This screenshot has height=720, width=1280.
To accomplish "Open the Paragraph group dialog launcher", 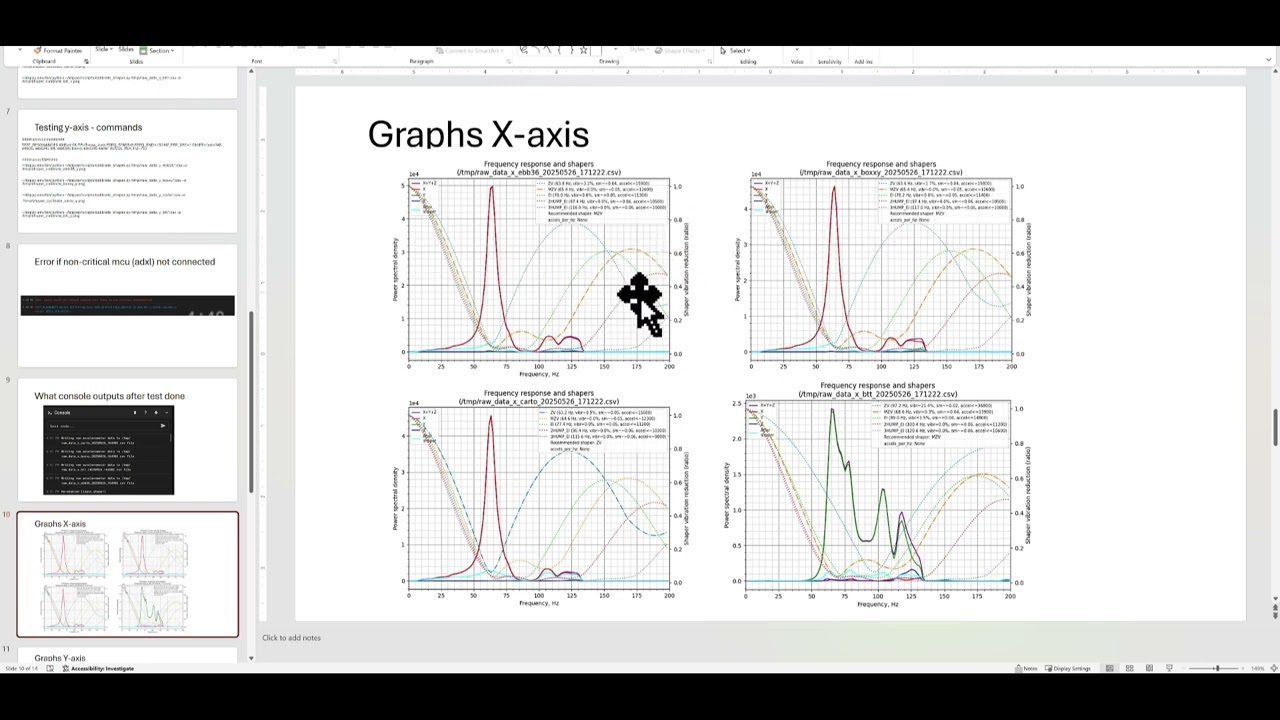I will (x=508, y=62).
